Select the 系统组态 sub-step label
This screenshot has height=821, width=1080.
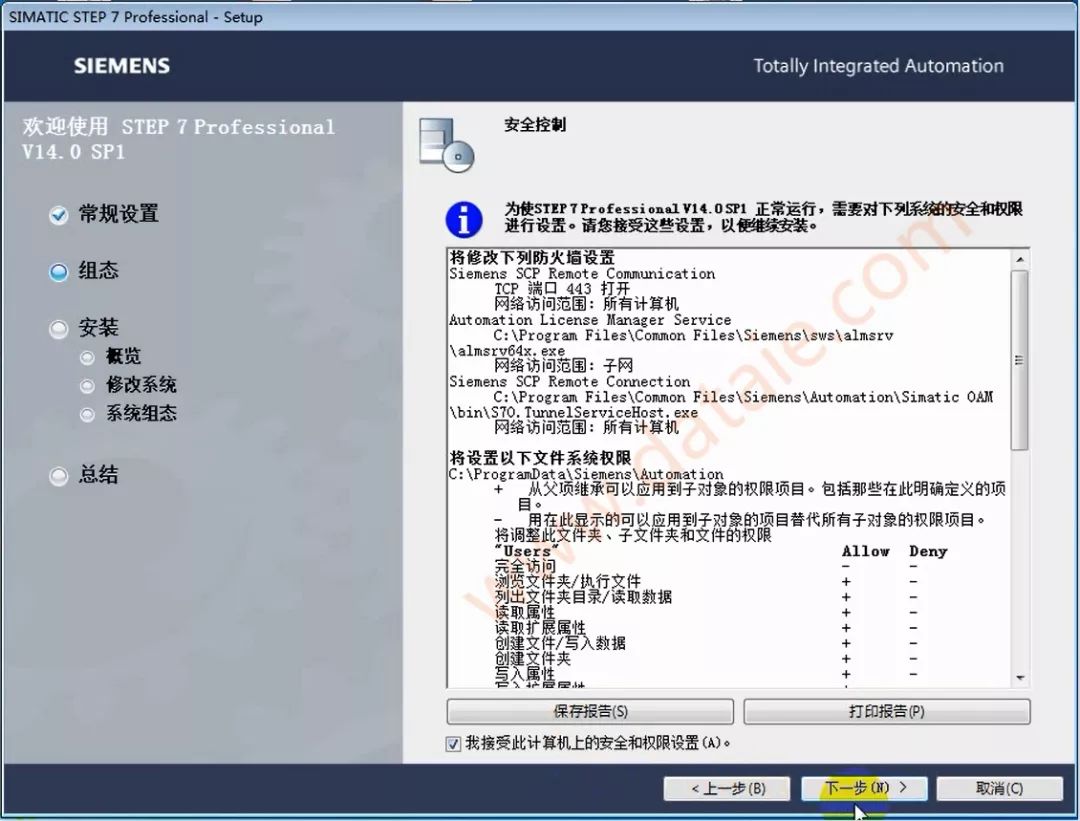(141, 413)
